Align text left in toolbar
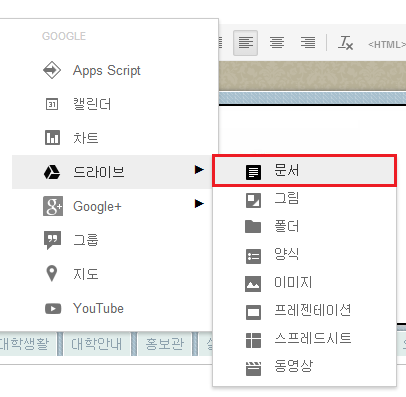The height and width of the screenshot is (397, 406). tap(246, 43)
